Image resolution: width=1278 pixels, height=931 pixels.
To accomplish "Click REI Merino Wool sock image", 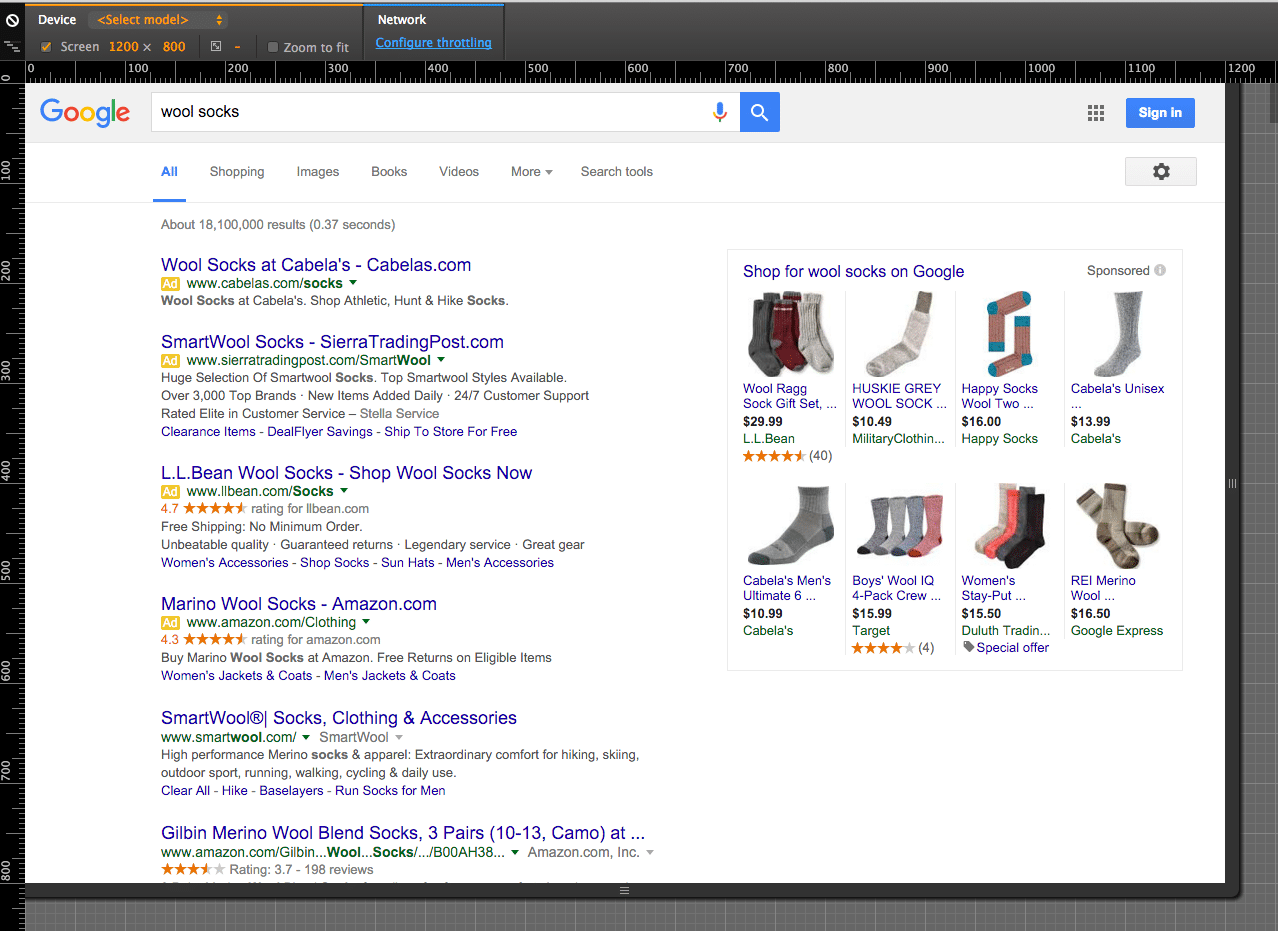I will pos(1118,526).
